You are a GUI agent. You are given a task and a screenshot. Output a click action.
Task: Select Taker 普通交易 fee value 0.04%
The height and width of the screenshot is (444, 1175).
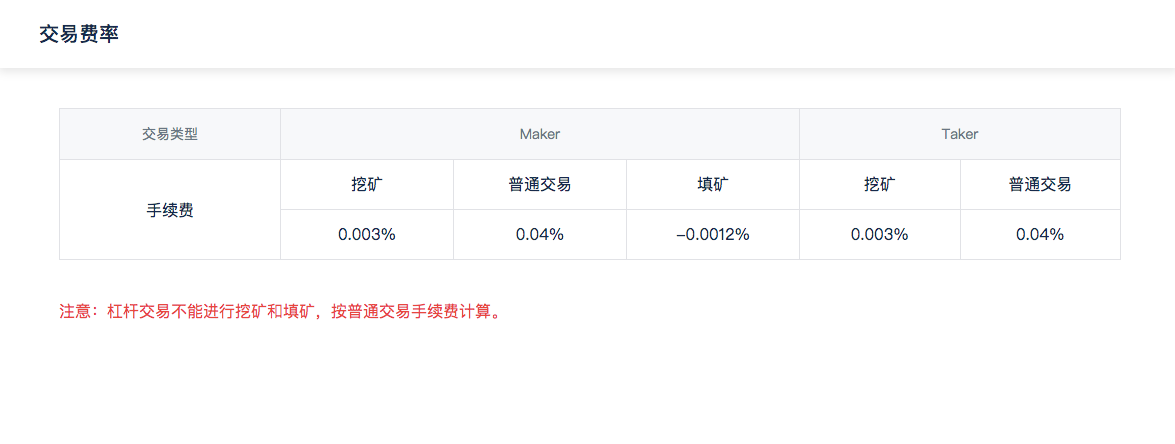pos(1040,235)
